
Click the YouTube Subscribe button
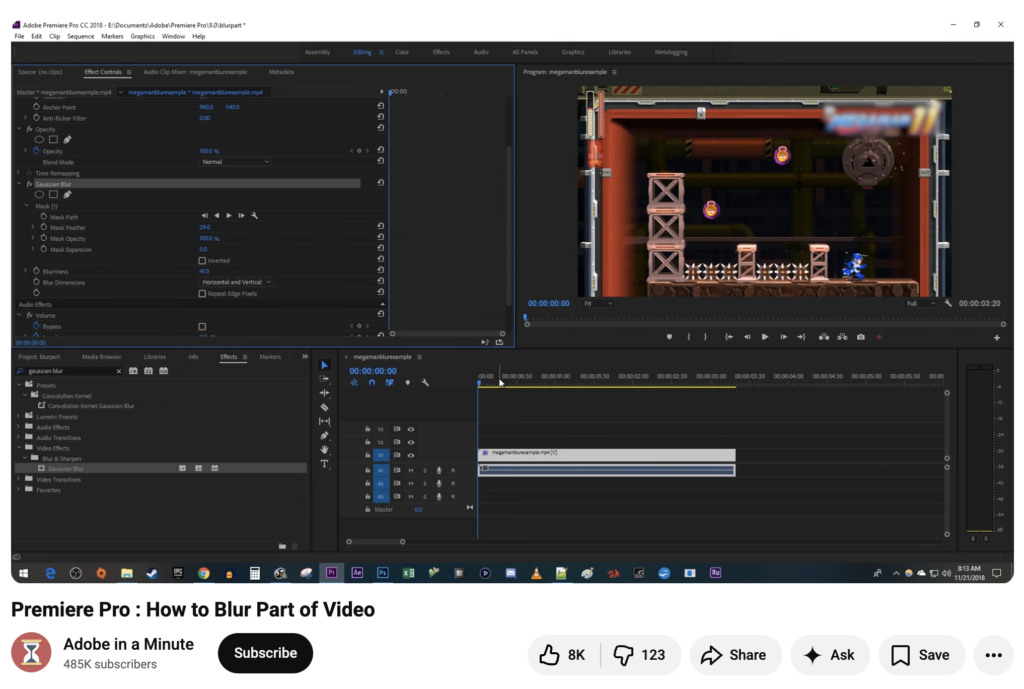[x=265, y=653]
